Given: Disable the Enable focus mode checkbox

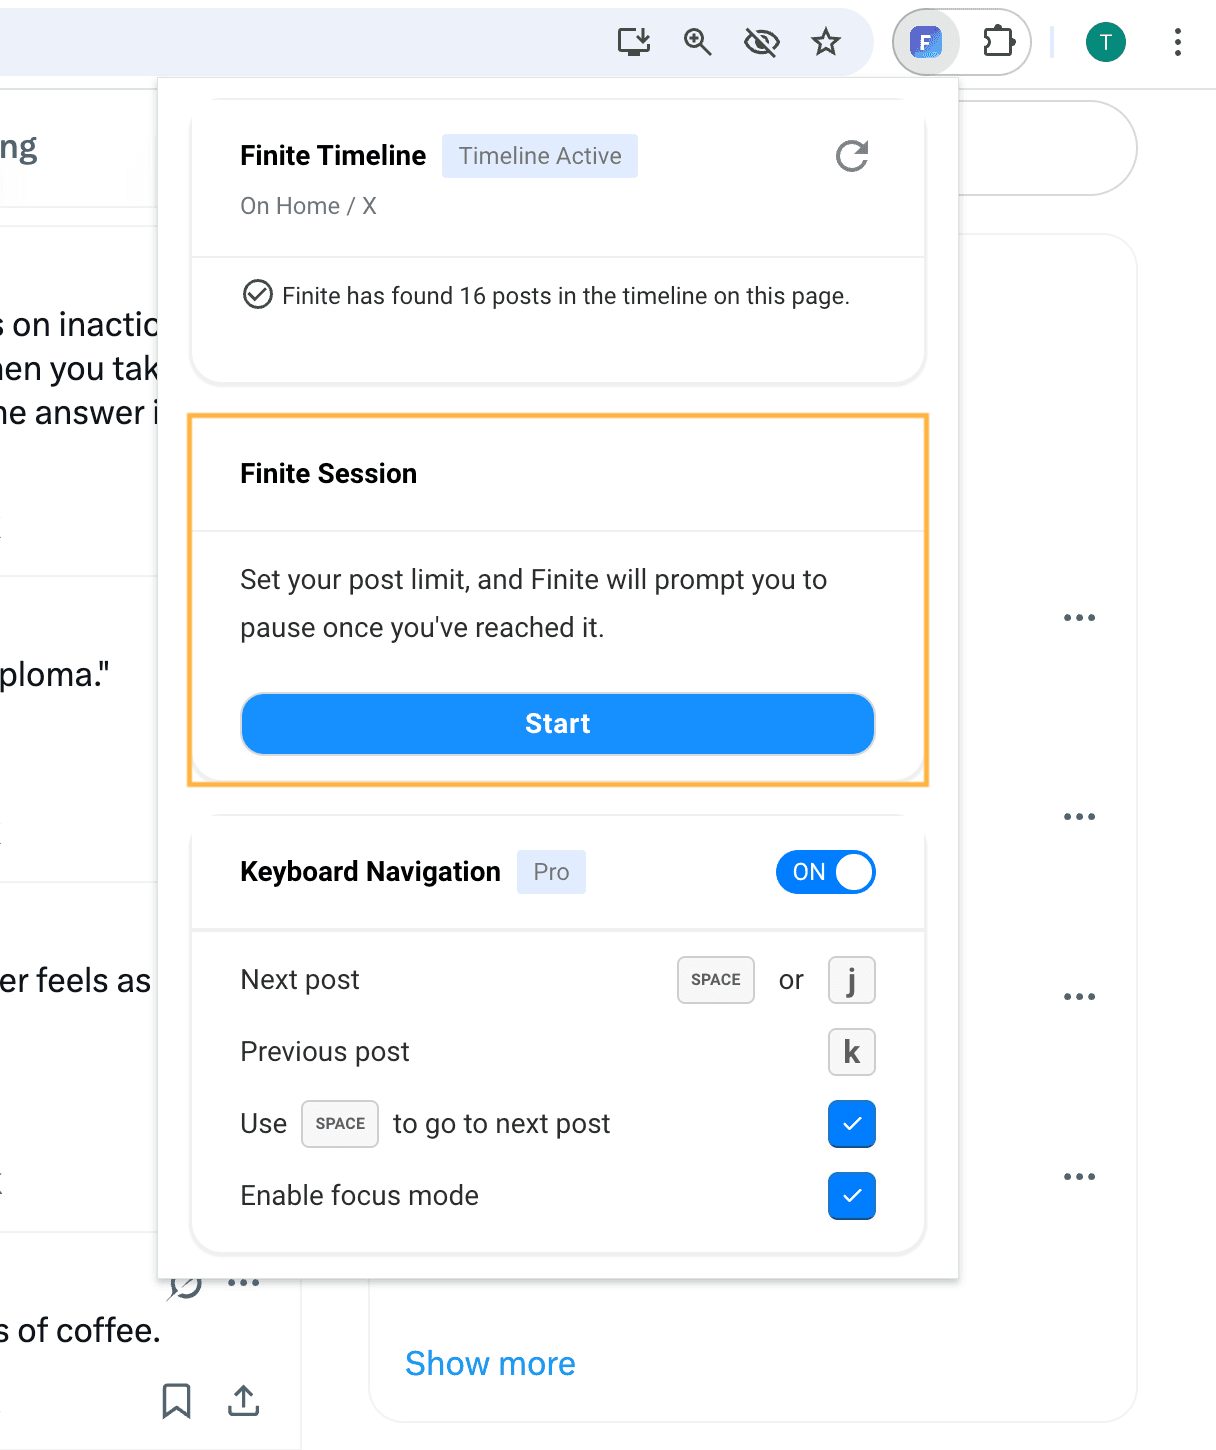Looking at the screenshot, I should click(851, 1196).
